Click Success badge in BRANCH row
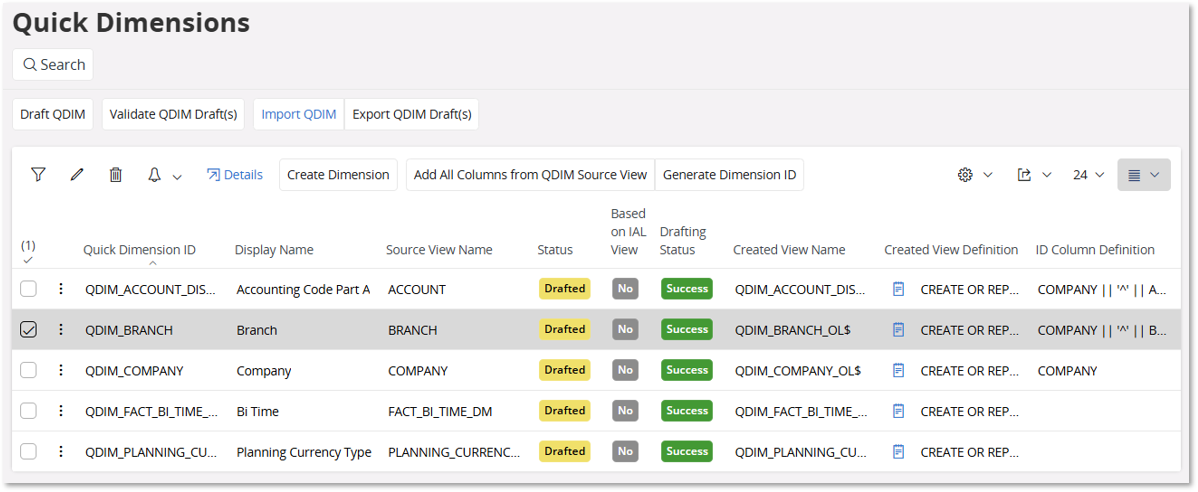This screenshot has width=1198, height=492. coord(687,330)
